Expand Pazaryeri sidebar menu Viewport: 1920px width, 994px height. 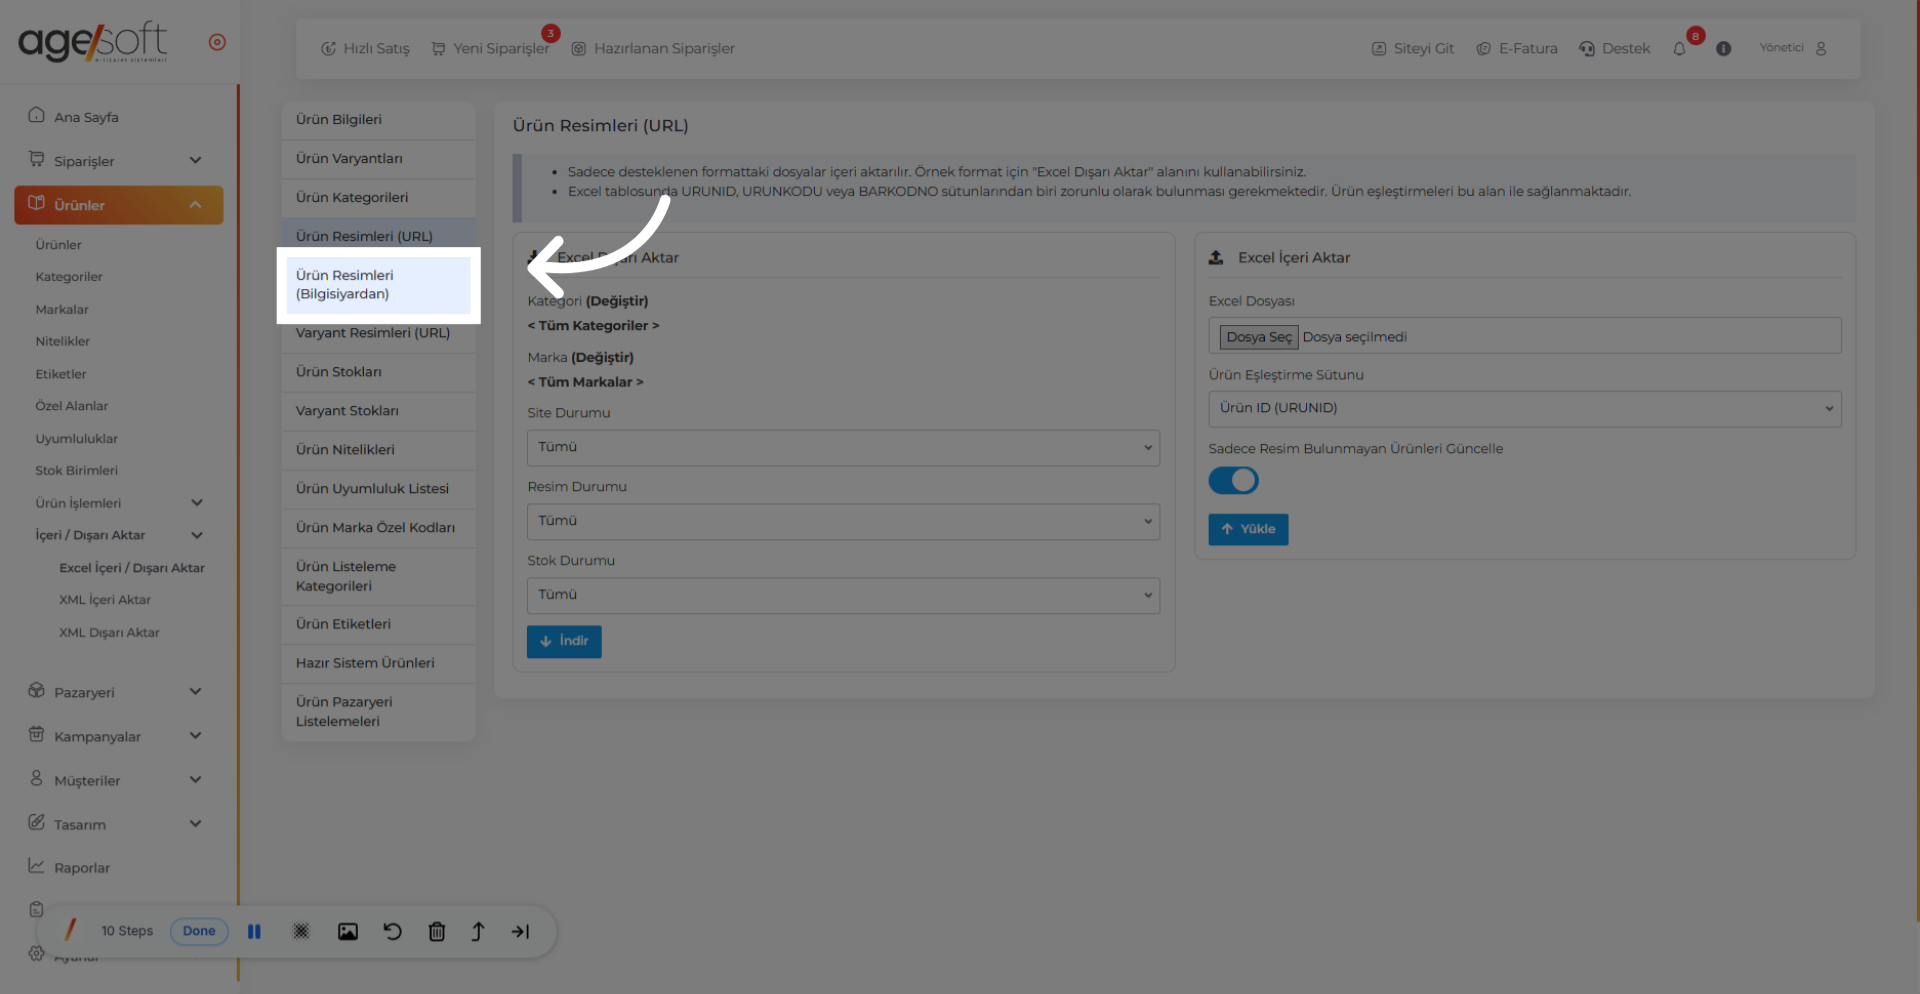(117, 692)
